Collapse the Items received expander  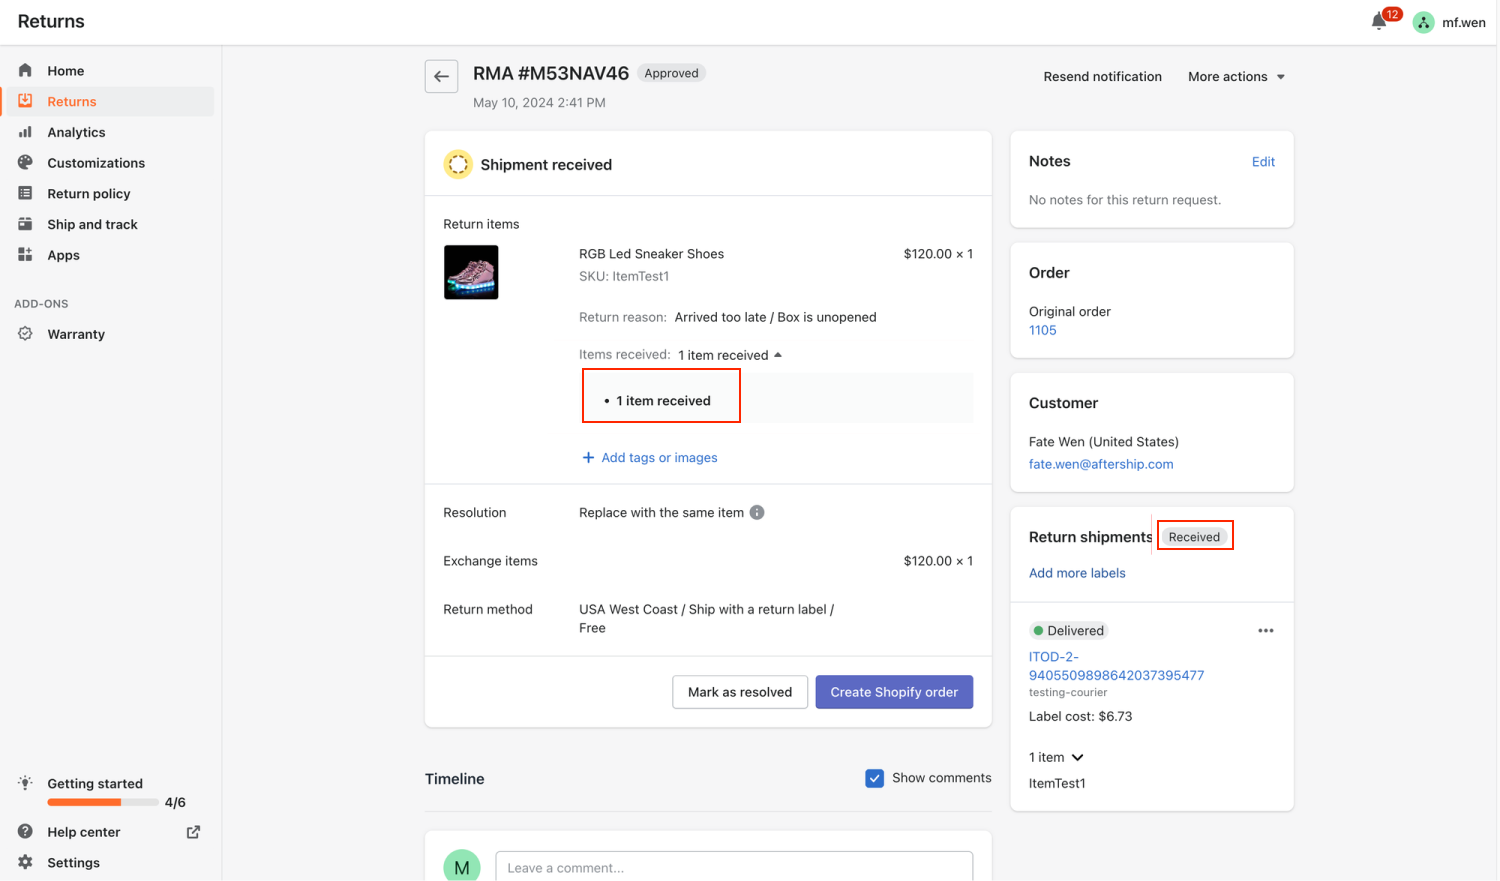[778, 355]
